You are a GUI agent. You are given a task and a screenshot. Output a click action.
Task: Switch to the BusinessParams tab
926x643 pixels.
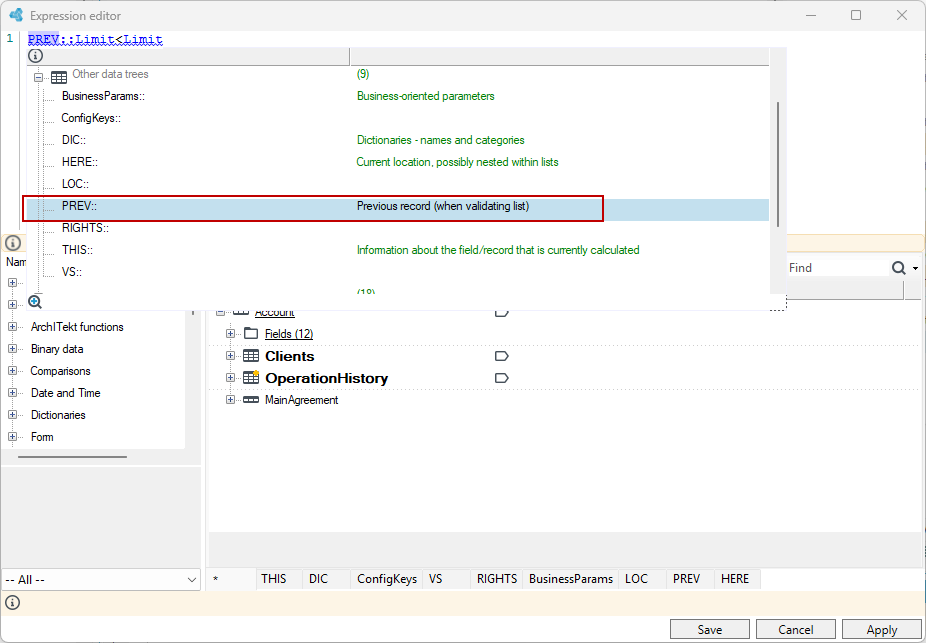point(570,579)
